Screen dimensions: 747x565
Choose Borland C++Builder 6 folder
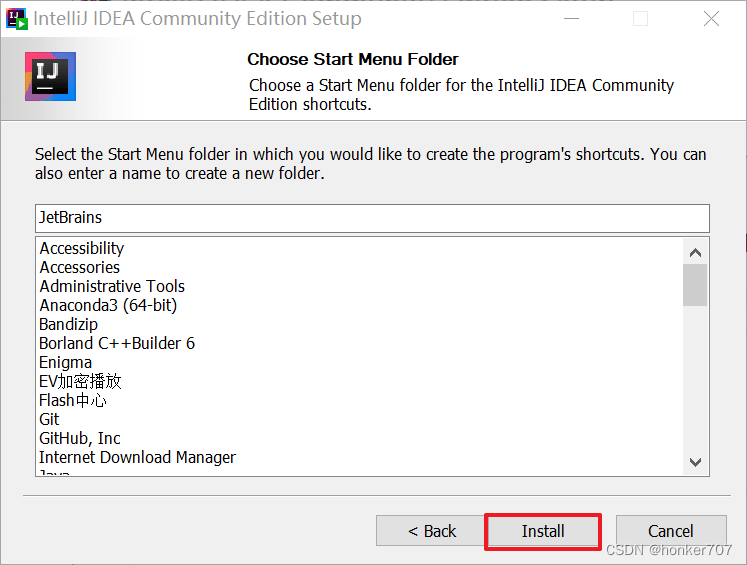coord(117,343)
